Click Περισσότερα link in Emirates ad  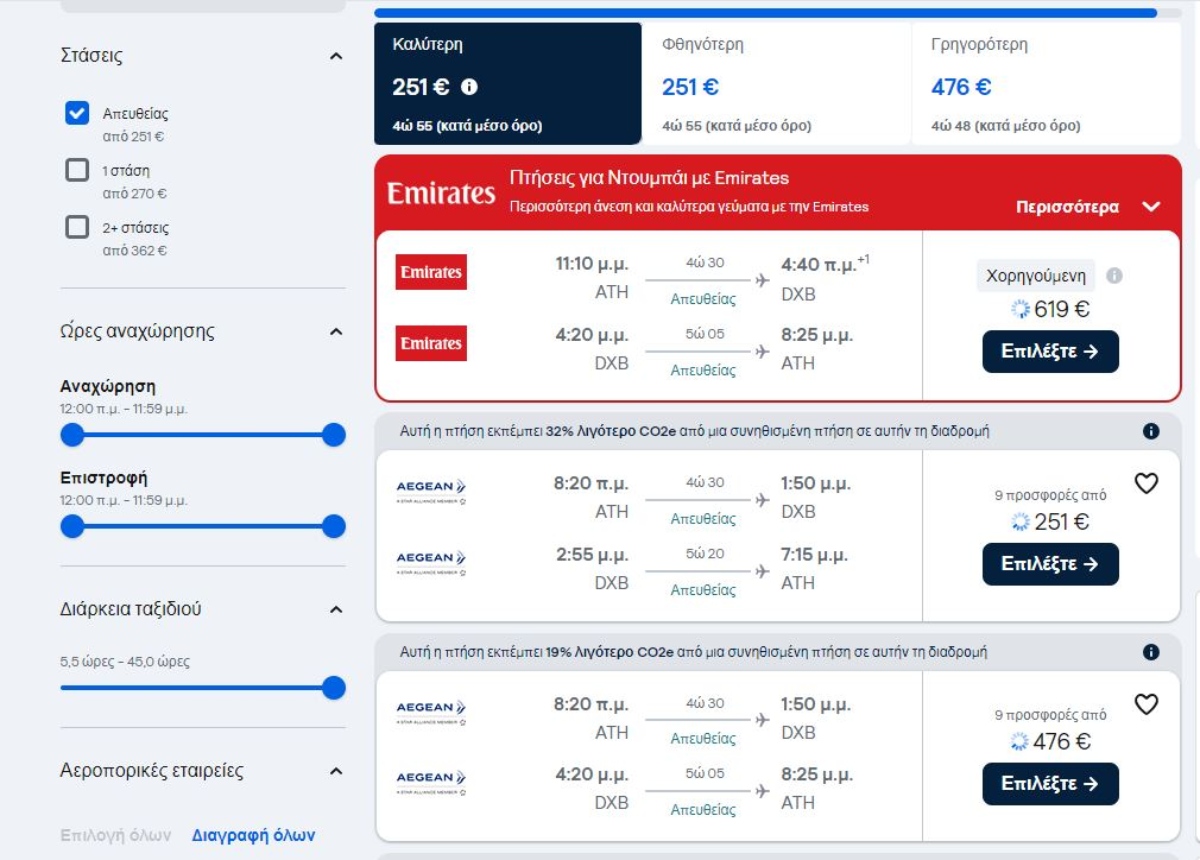point(1067,207)
